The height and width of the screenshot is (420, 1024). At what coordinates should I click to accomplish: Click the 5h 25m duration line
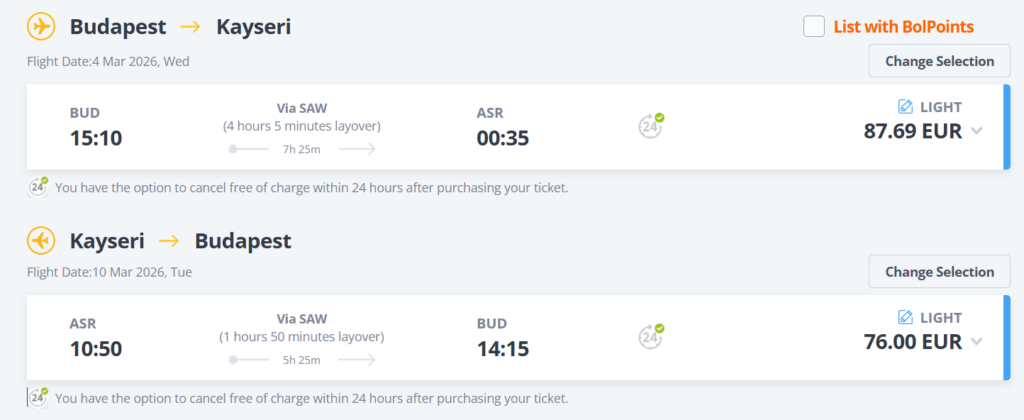[x=302, y=360]
